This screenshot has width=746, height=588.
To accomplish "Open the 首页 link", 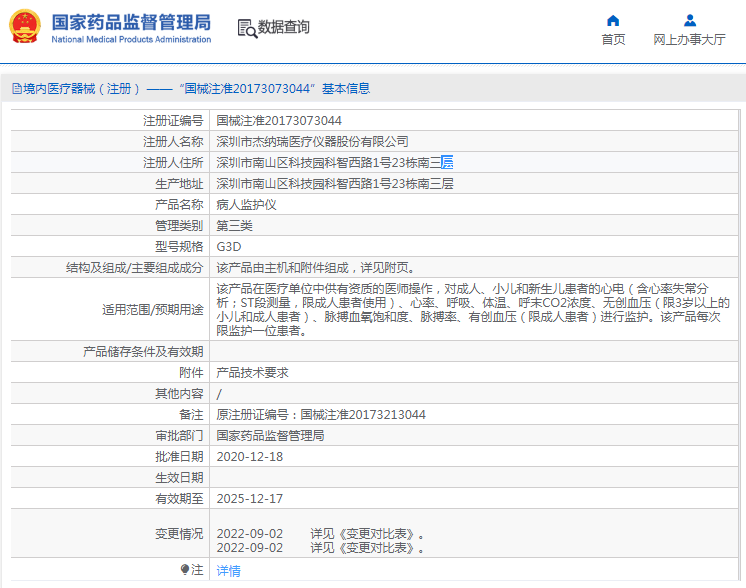I will pyautogui.click(x=613, y=39).
